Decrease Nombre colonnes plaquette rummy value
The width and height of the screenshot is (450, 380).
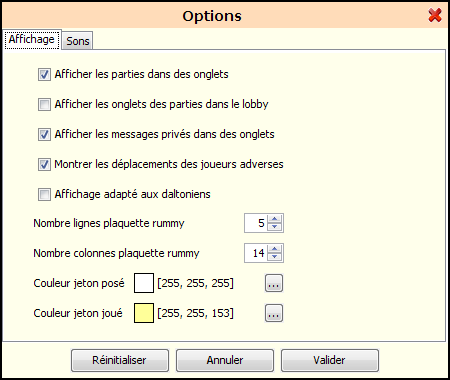[275, 257]
